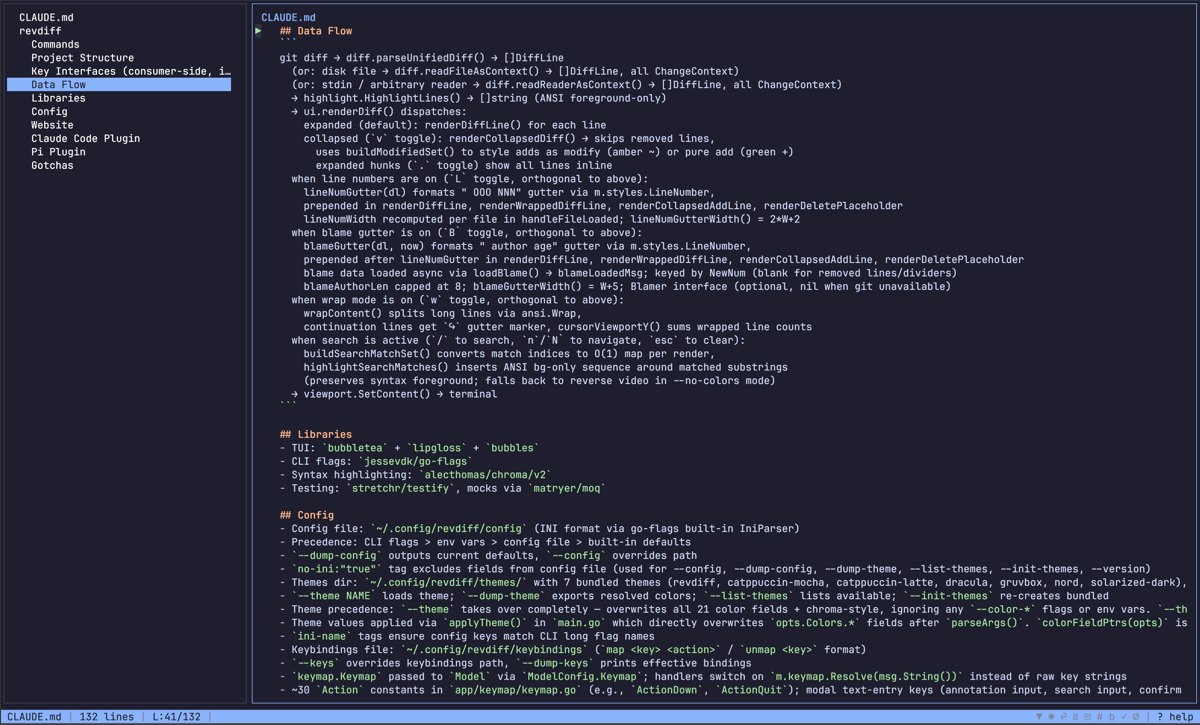1200x725 pixels.
Task: Select the wrap ↩ icon in the status bar
Action: 1064,716
